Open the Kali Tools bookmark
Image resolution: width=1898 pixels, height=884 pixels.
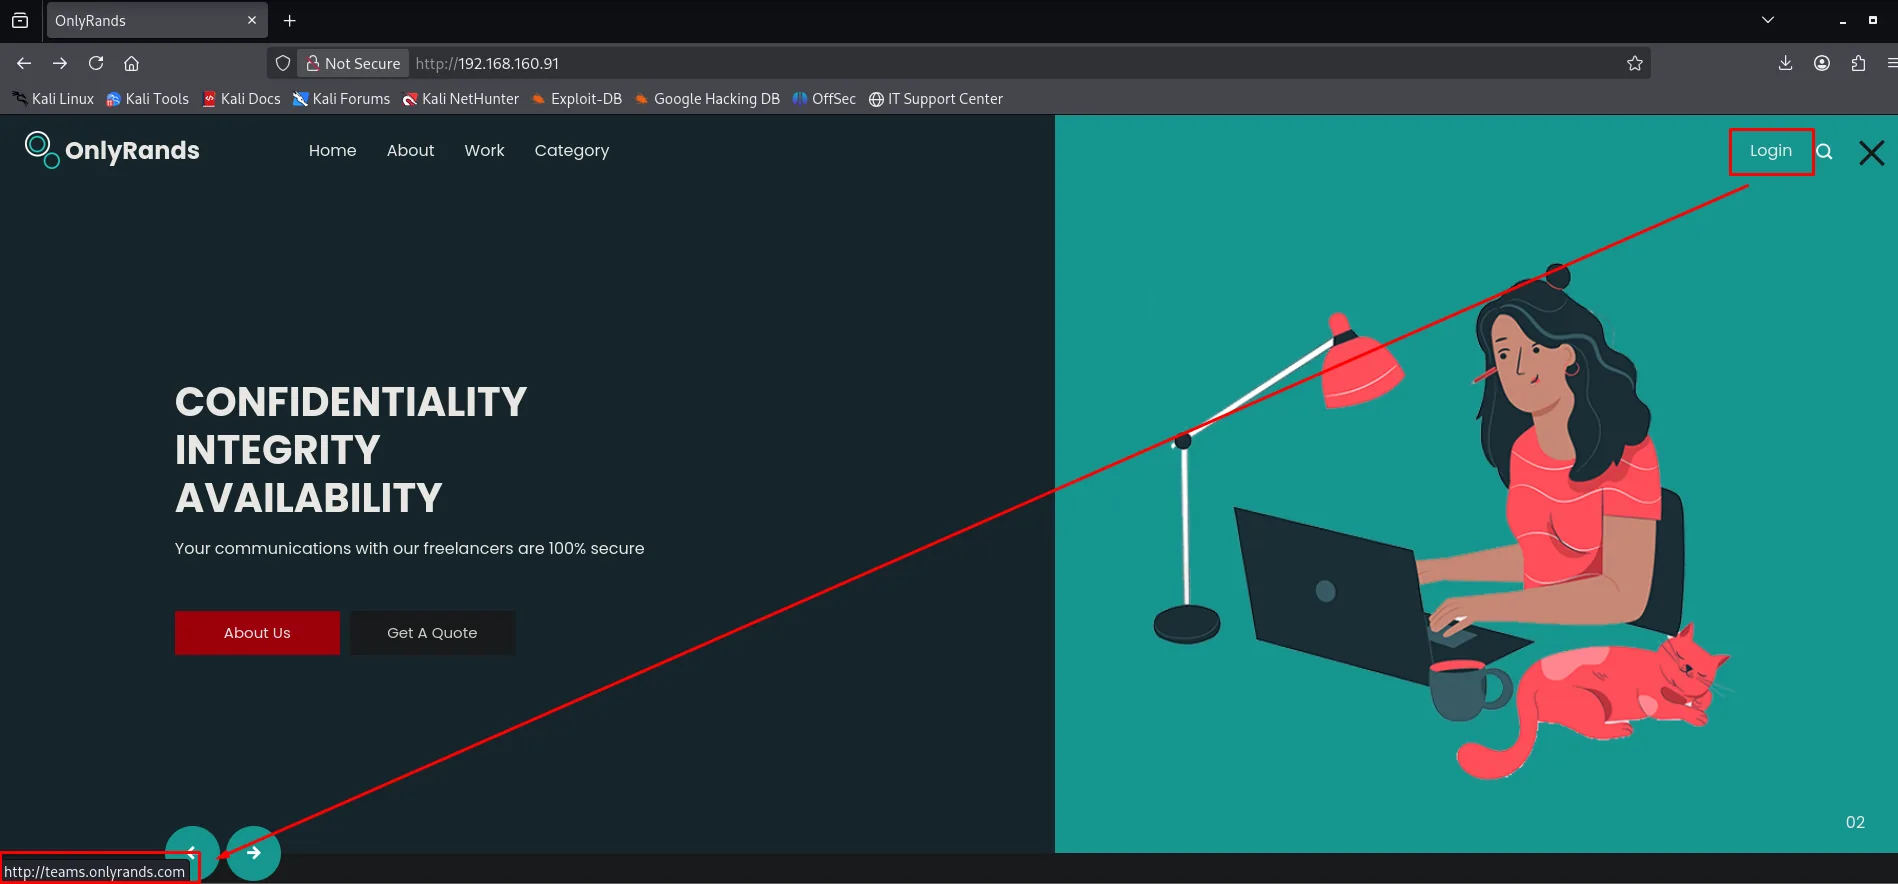[148, 99]
